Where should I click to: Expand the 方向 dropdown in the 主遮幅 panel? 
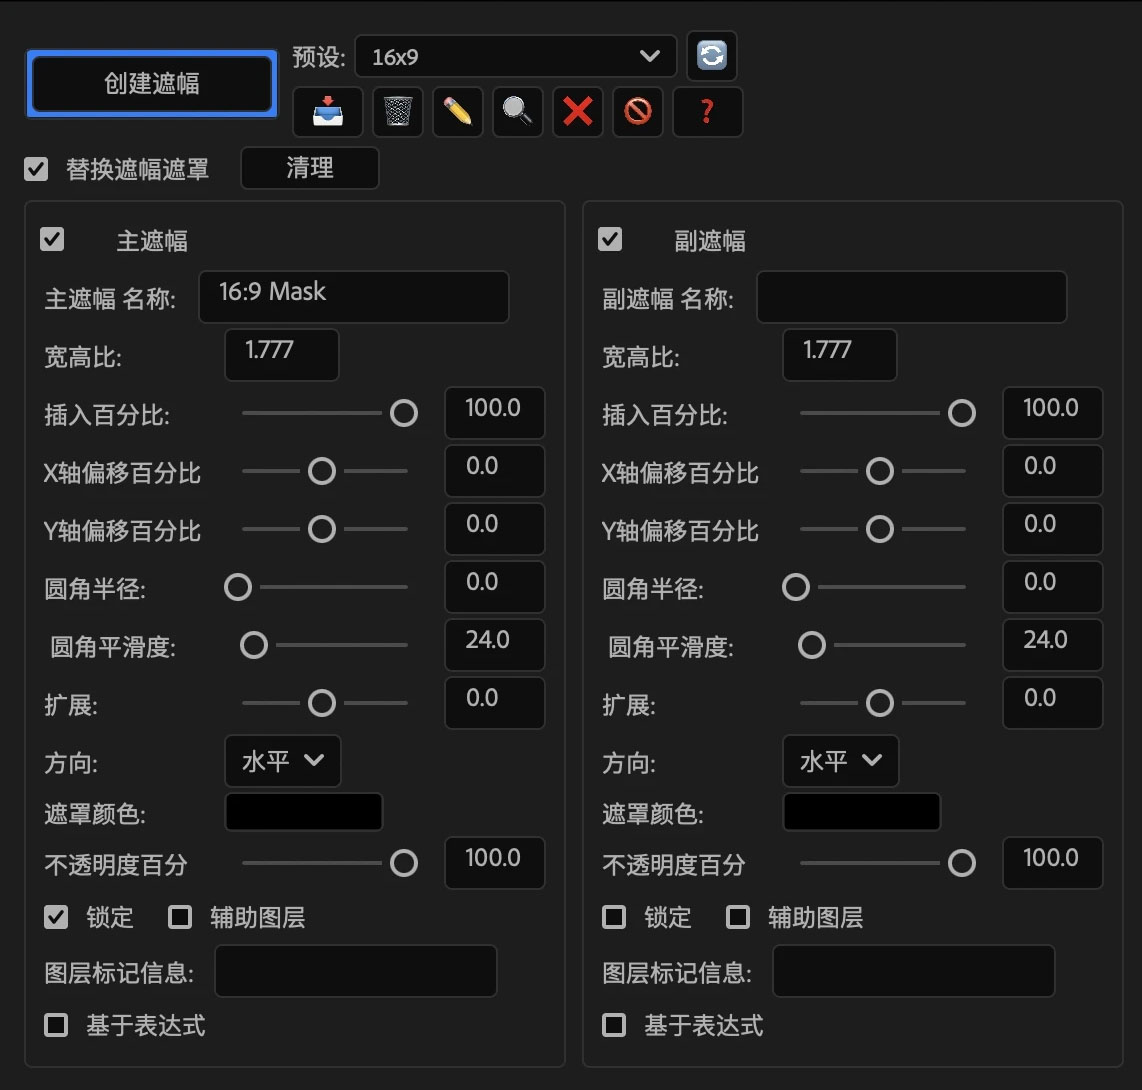[282, 761]
